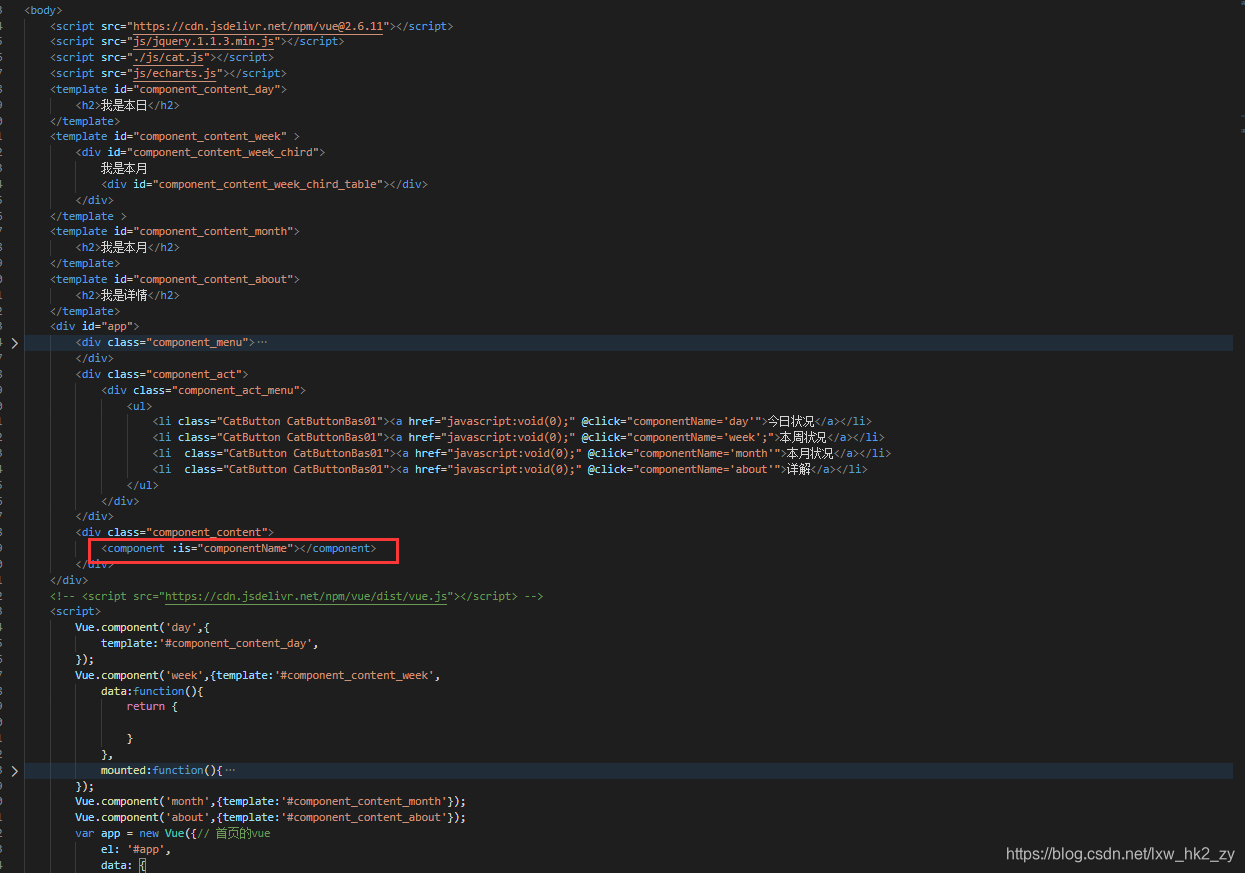Viewport: 1245px width, 873px height.
Task: Click the 今日状况 anchor text
Action: coord(791,422)
